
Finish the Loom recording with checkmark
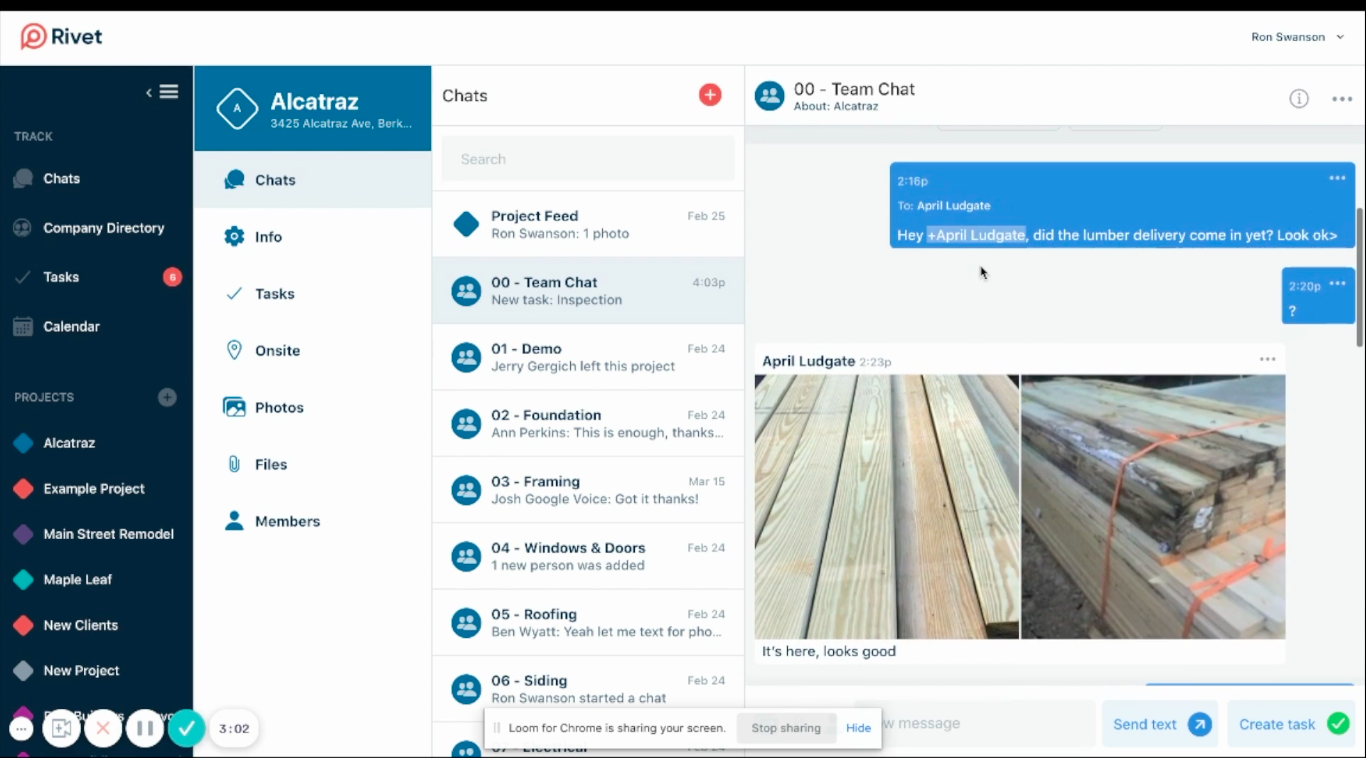187,729
